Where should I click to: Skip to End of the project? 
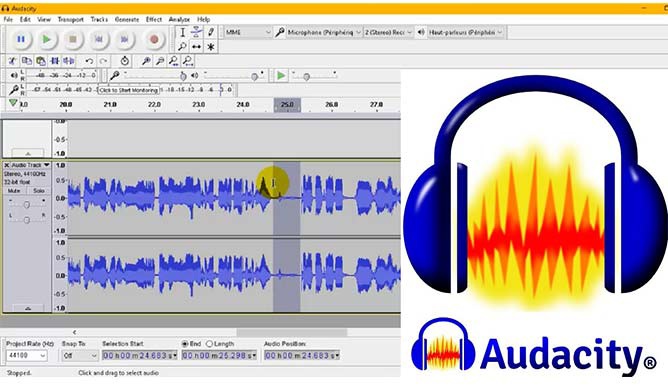[124, 39]
